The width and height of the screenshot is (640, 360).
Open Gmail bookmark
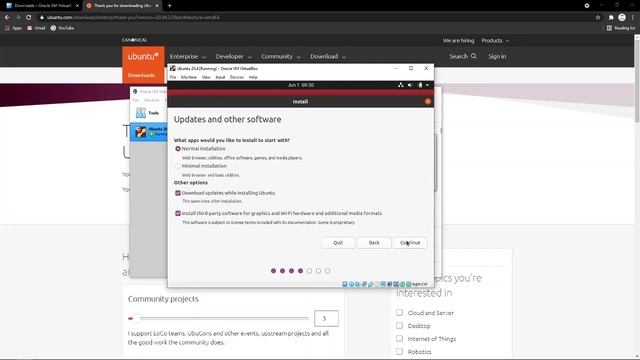point(36,28)
